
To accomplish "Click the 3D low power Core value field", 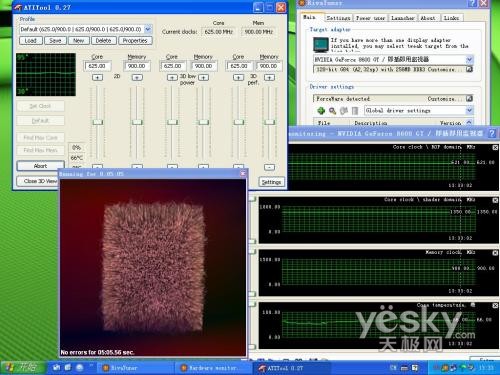I will (173, 66).
